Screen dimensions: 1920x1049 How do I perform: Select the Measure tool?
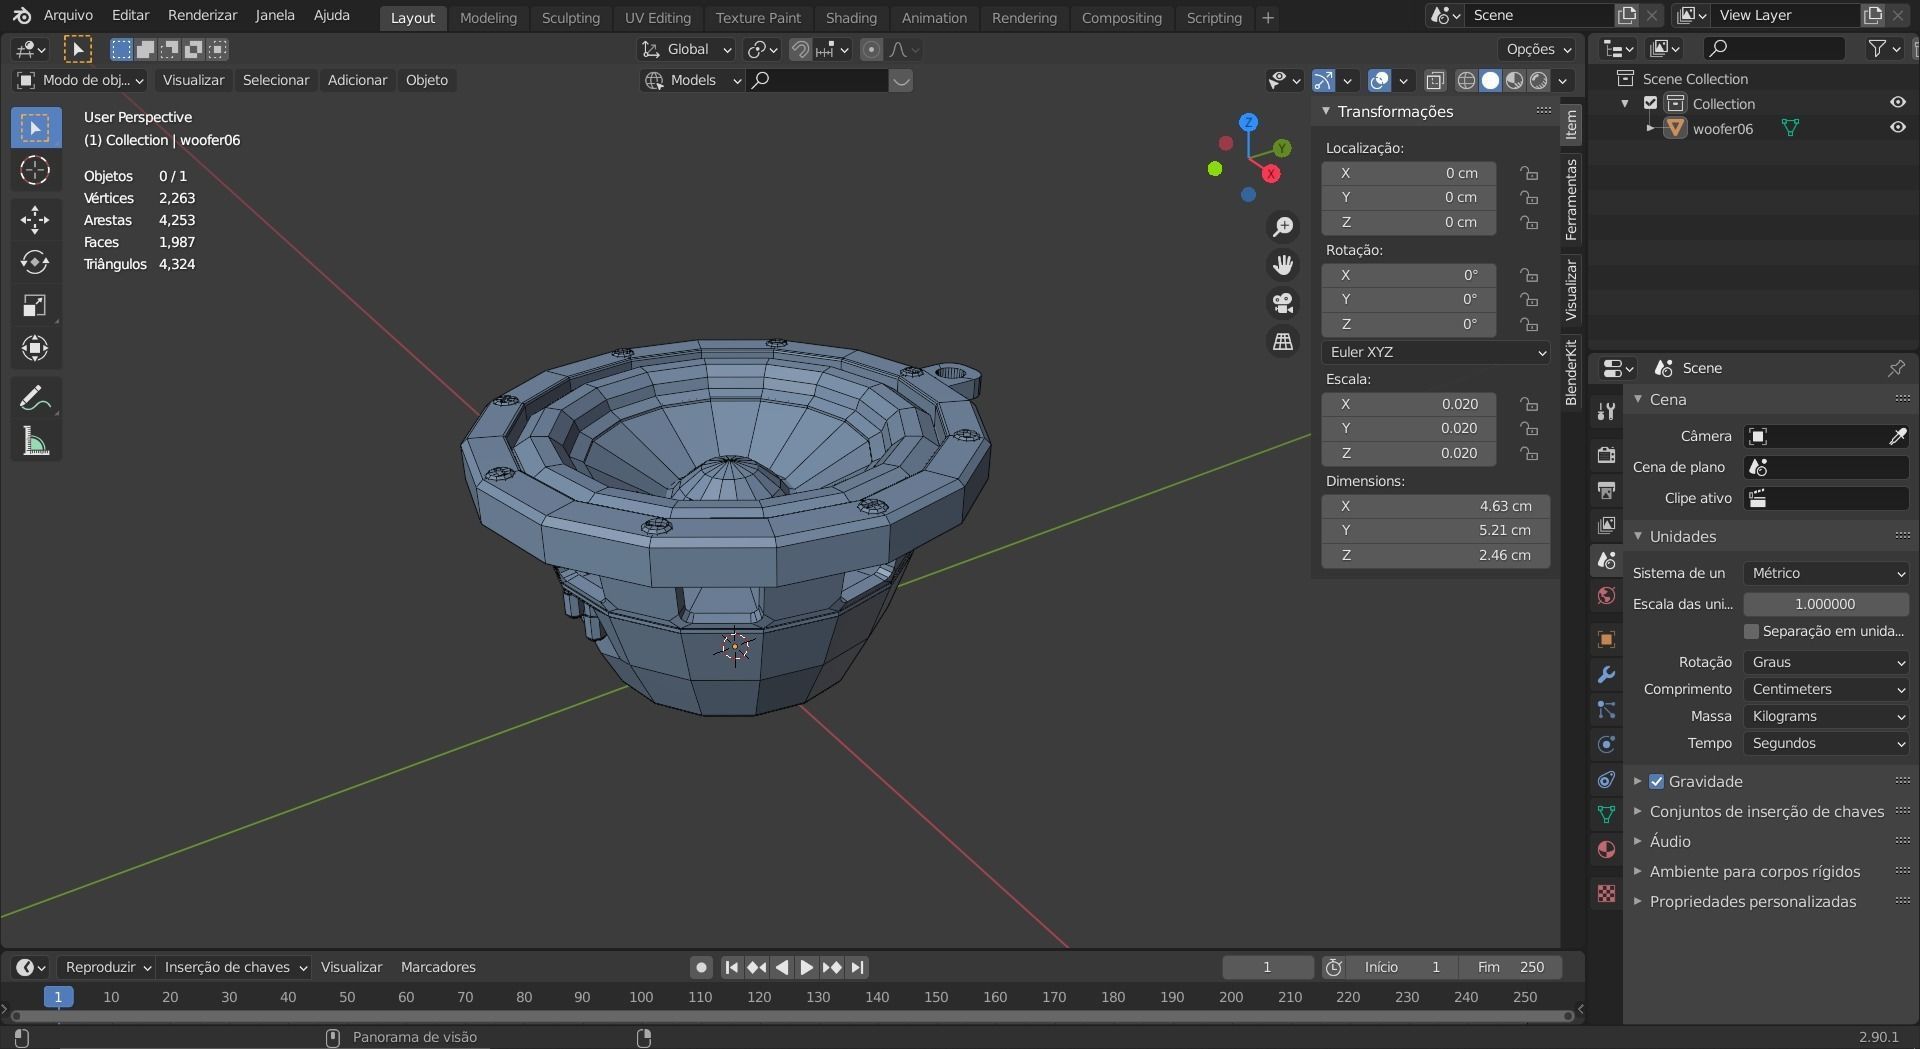(35, 441)
